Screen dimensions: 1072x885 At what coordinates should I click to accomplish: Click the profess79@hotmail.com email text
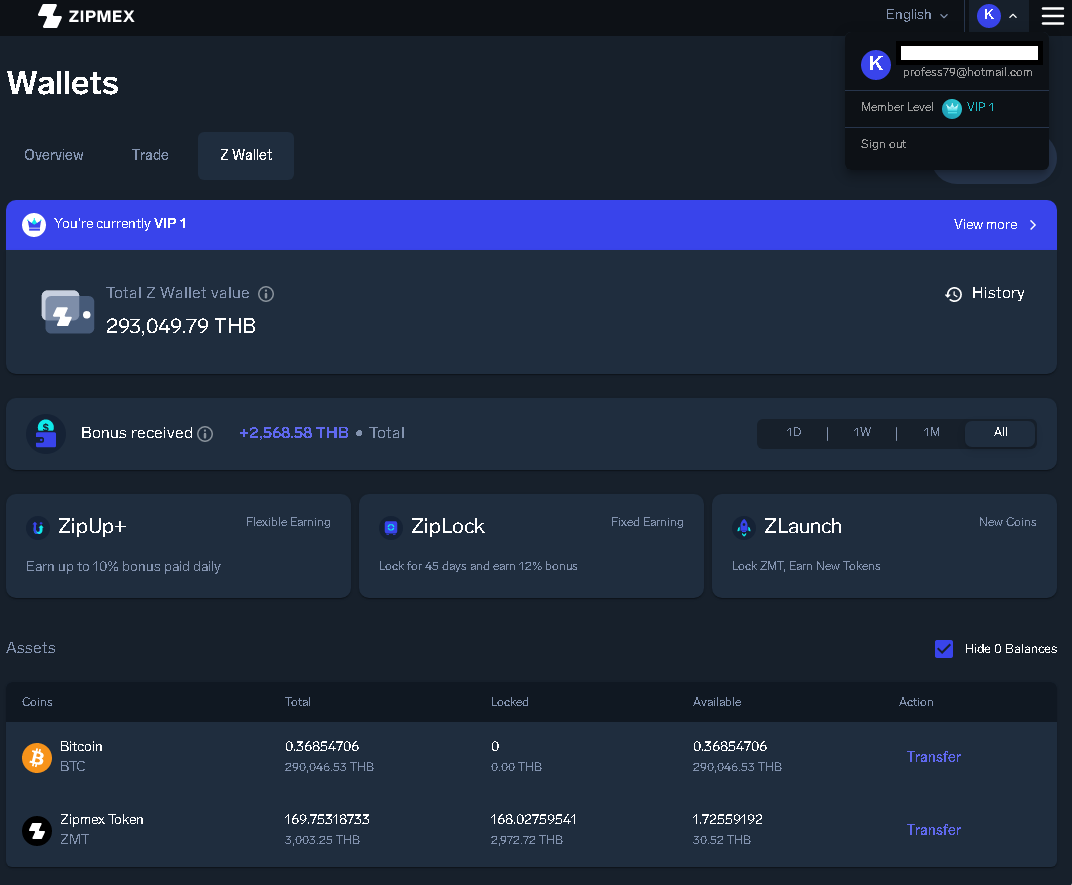967,72
